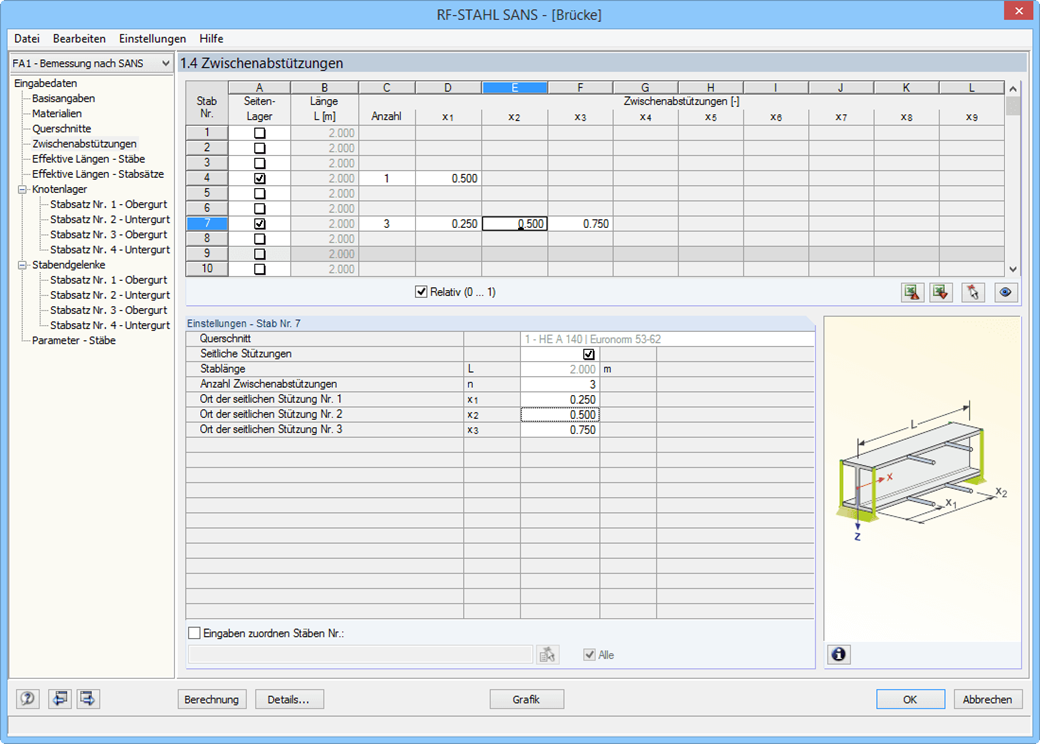This screenshot has height=744, width=1040.
Task: Click the pick members icon beside input field
Action: click(547, 655)
